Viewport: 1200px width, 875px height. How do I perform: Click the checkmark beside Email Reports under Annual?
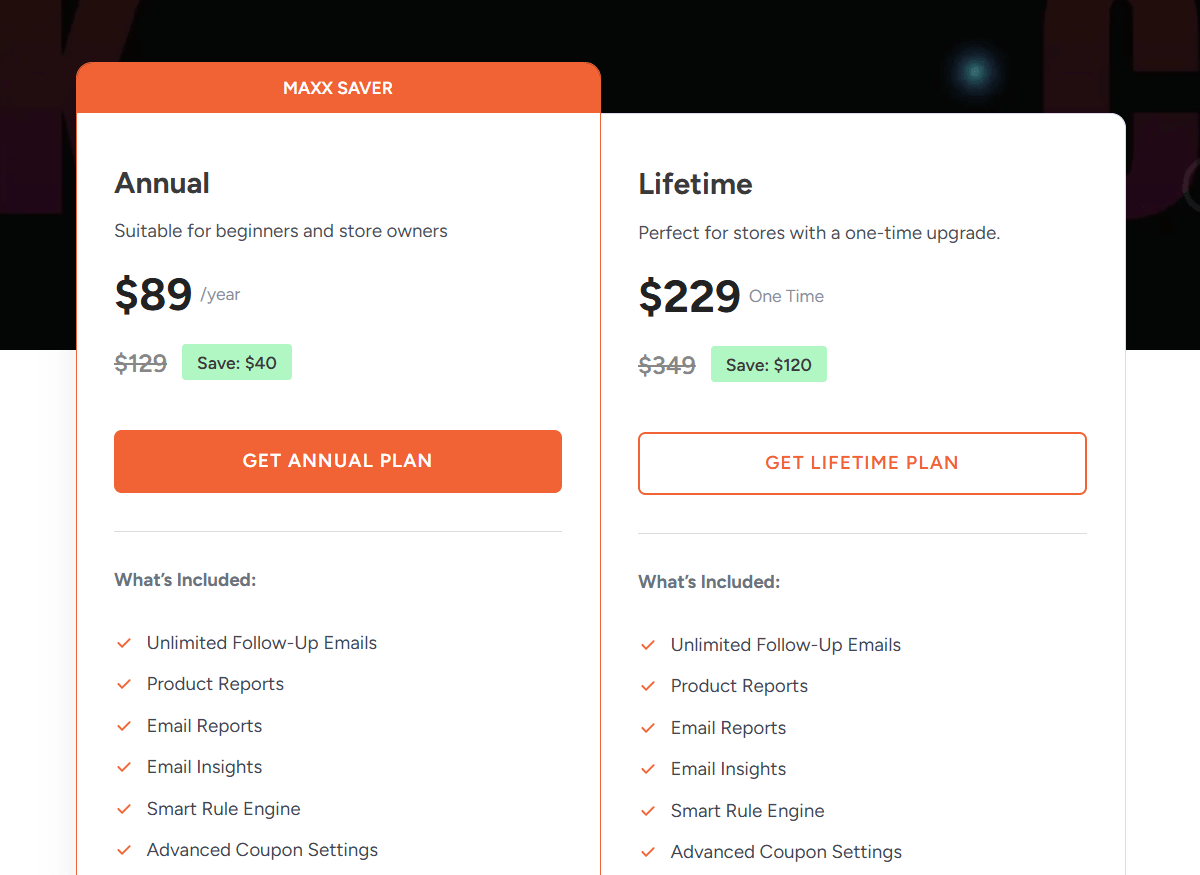pyautogui.click(x=124, y=726)
